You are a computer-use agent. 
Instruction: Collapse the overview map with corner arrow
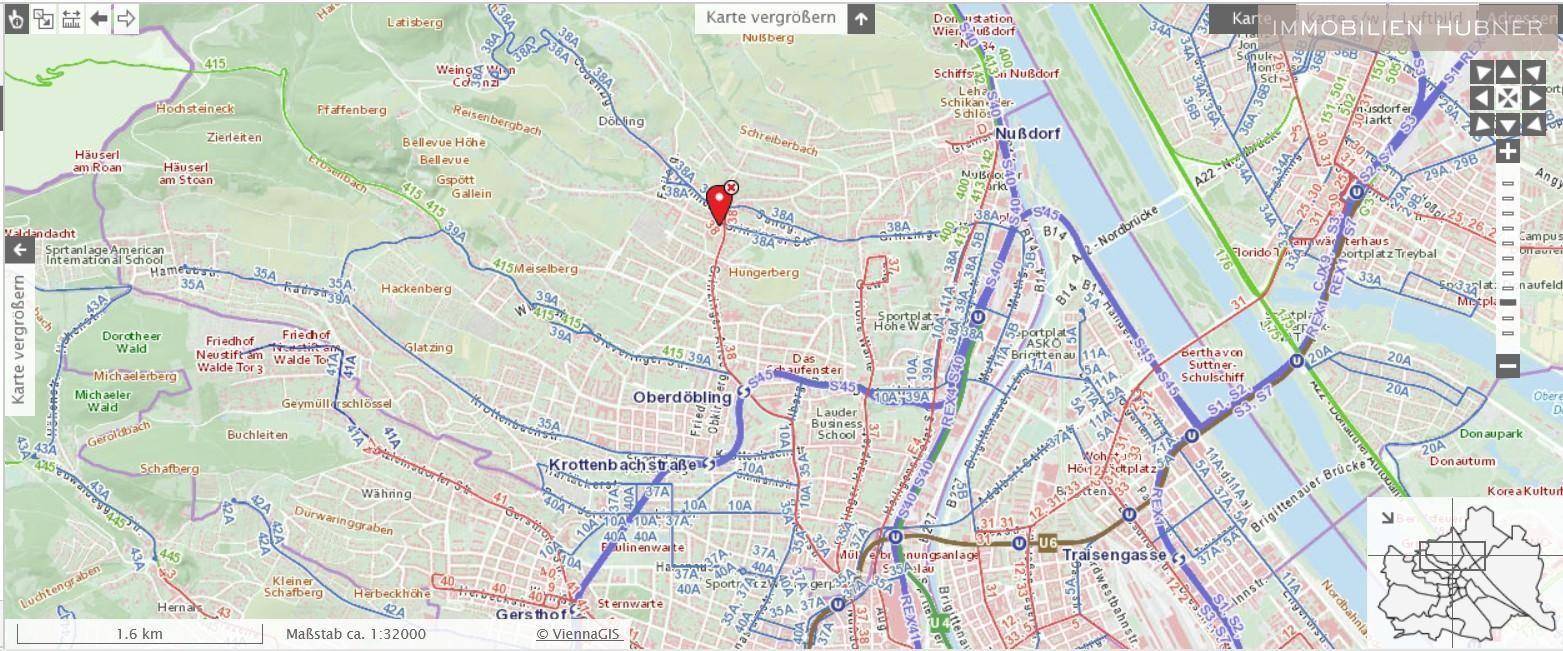coord(1384,517)
